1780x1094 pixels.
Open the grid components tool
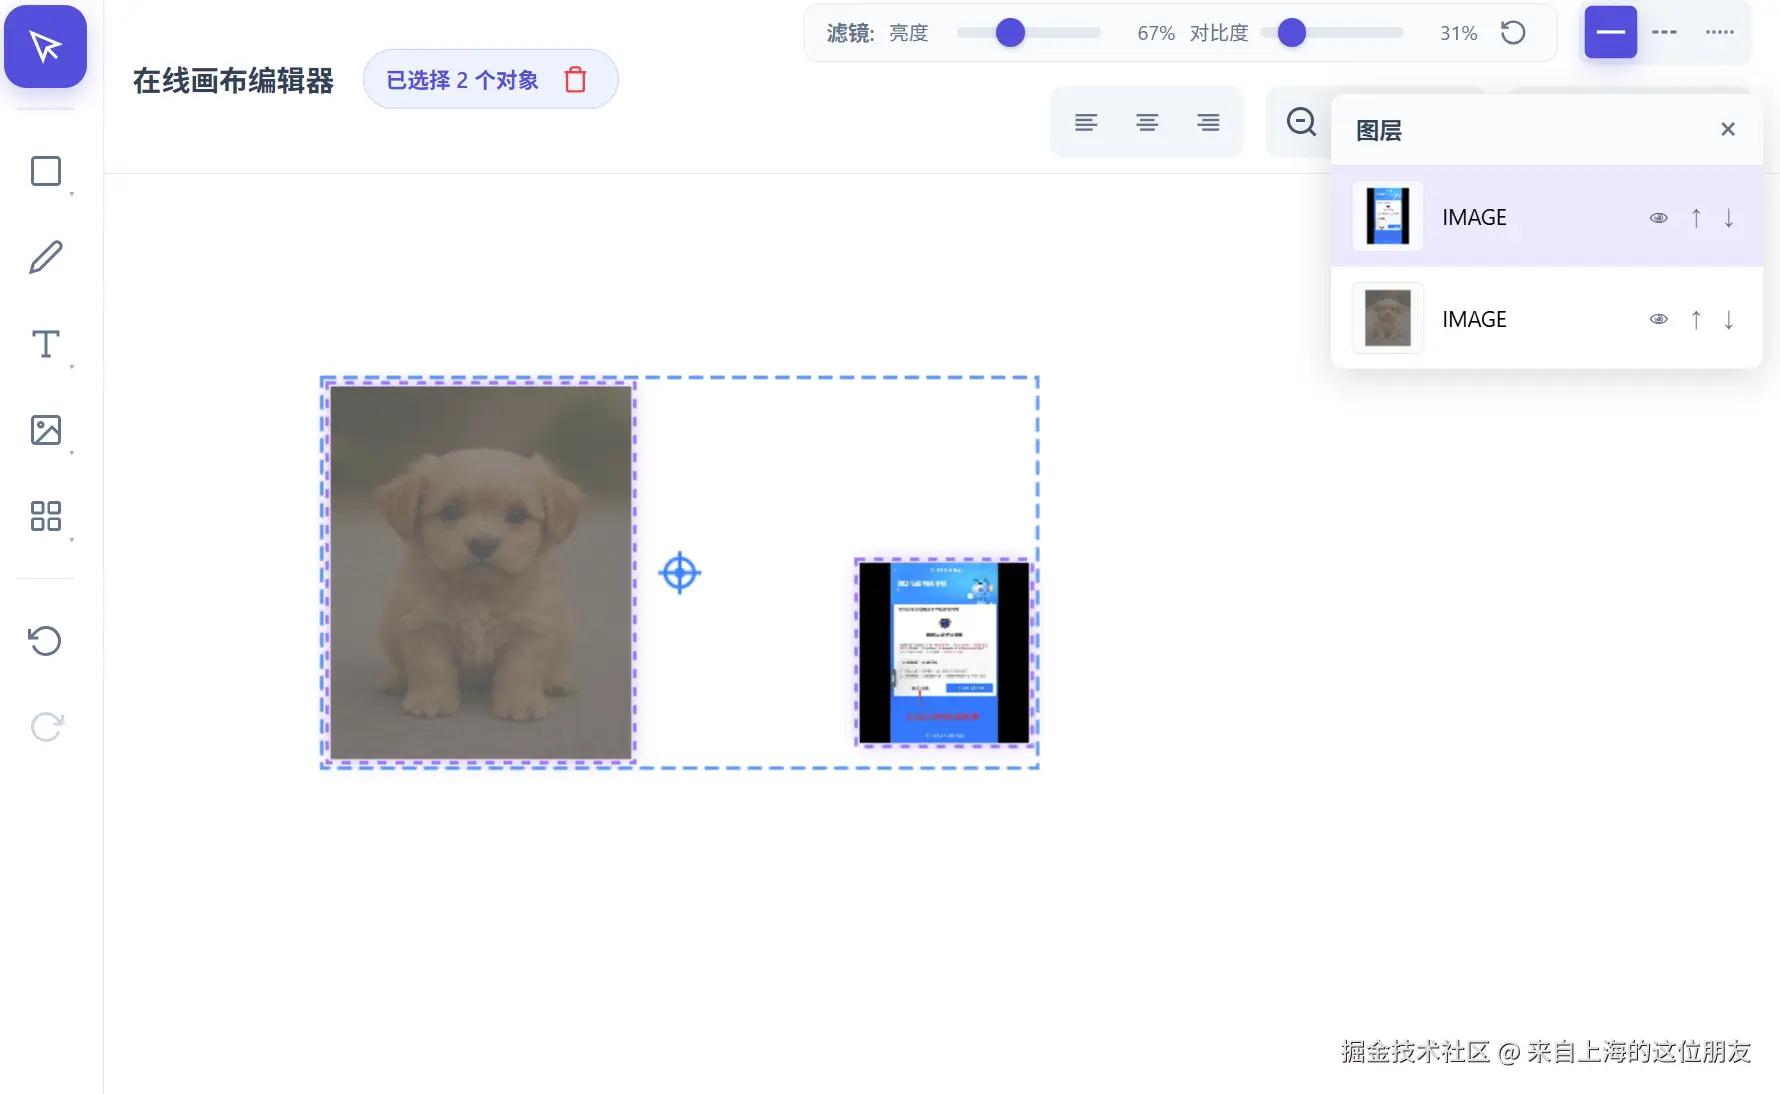click(x=46, y=516)
